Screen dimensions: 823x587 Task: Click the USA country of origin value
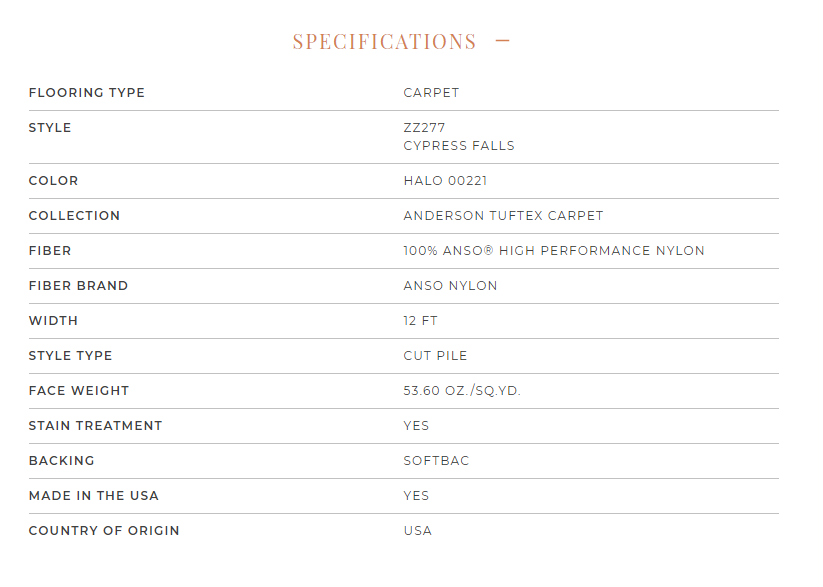click(418, 531)
